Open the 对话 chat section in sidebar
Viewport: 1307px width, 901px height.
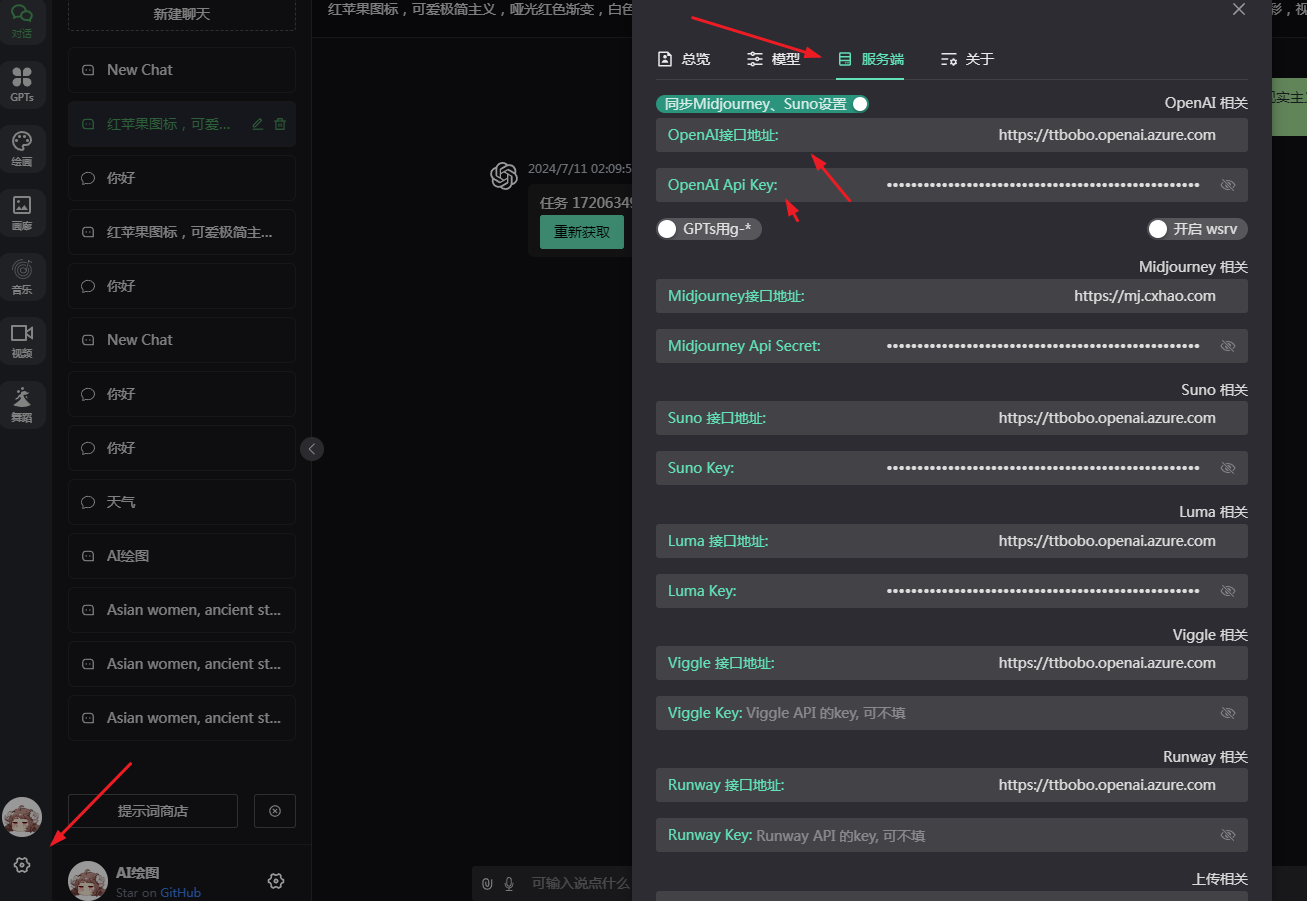click(x=22, y=21)
